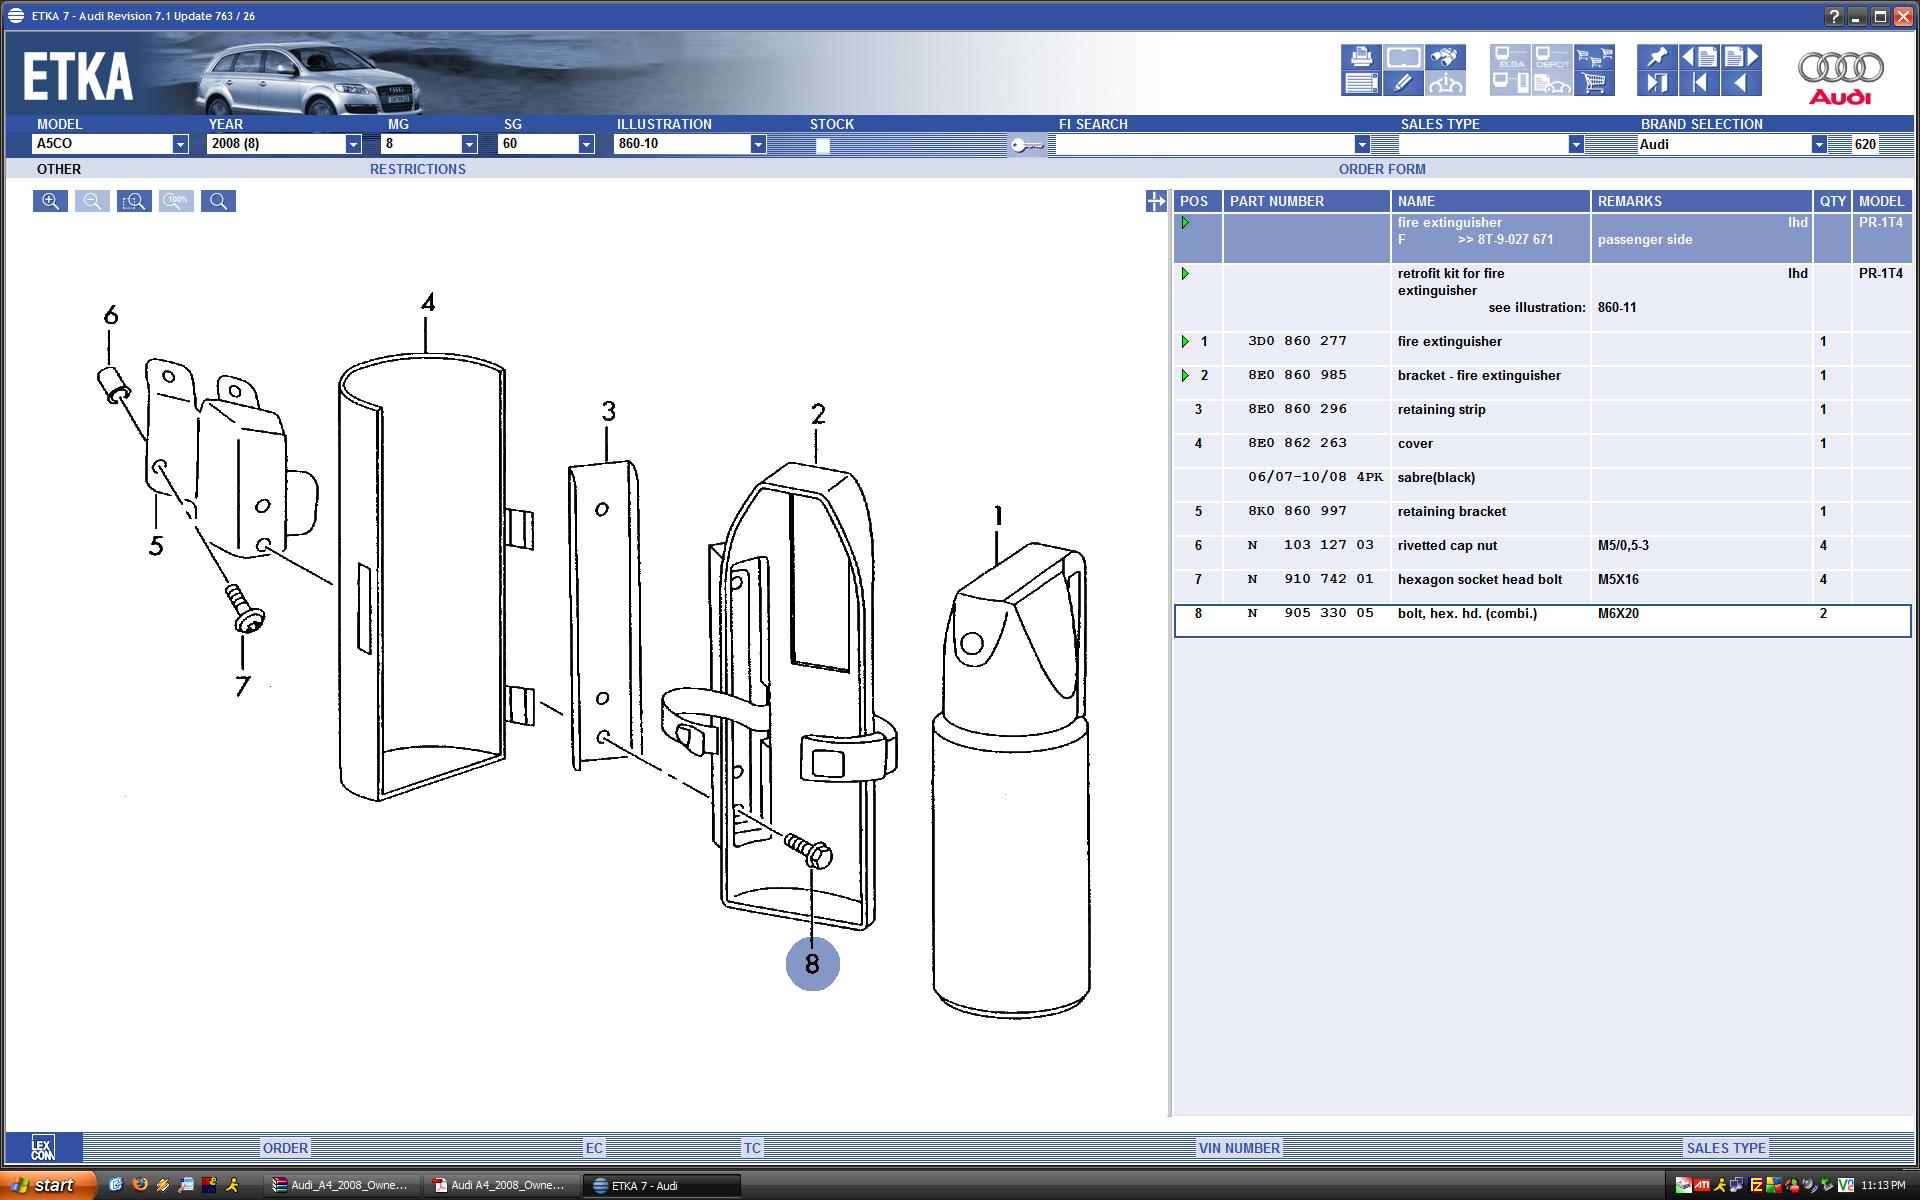Click the exit door icon
Screen dimensions: 1920x1200
tap(1657, 83)
